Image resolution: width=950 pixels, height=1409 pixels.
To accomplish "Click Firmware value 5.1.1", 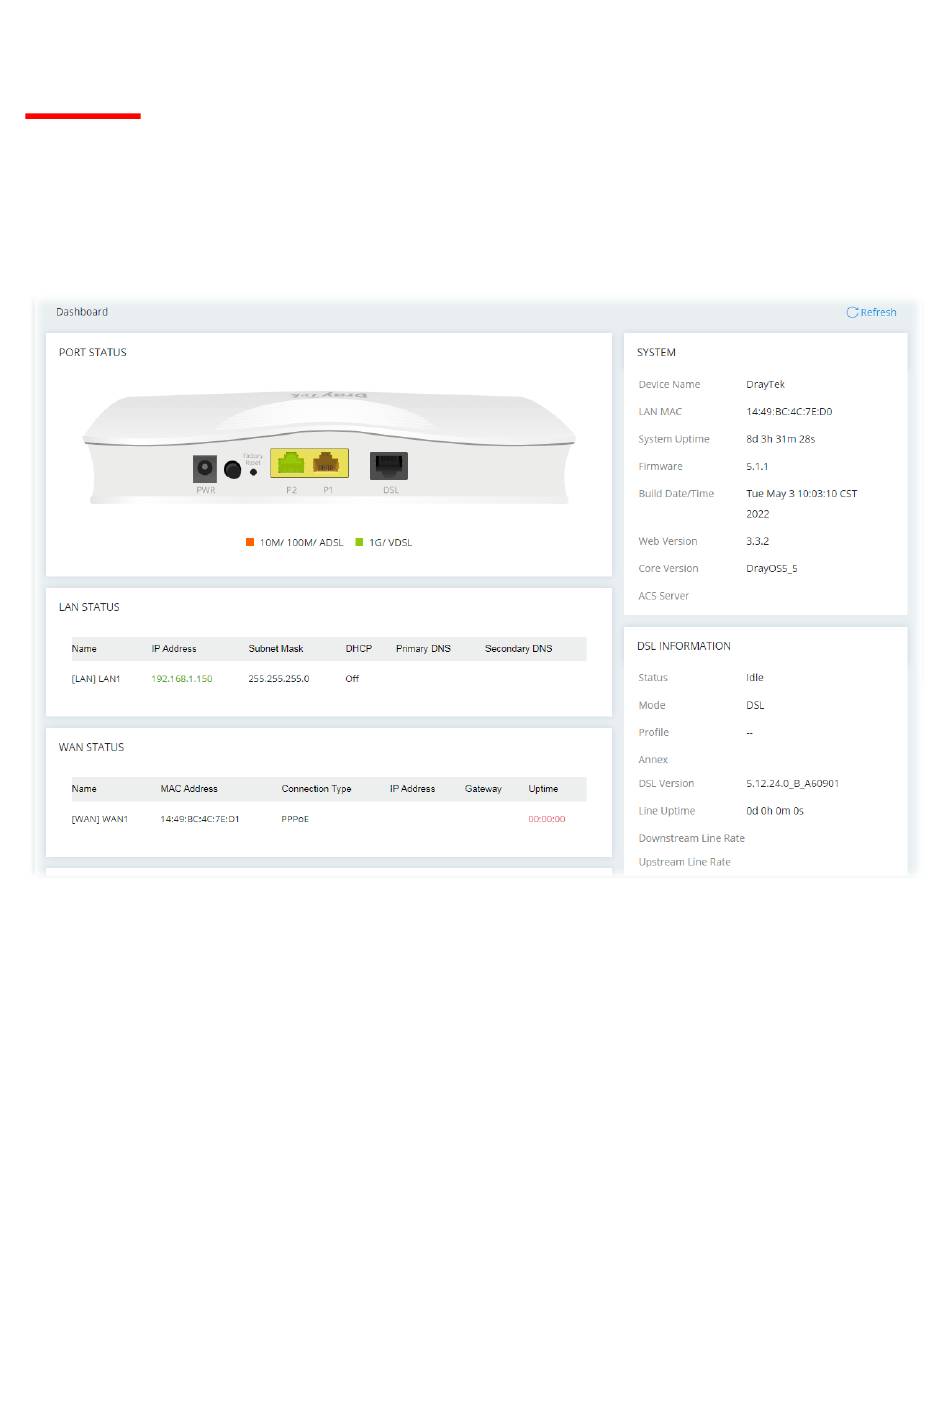I will (757, 466).
